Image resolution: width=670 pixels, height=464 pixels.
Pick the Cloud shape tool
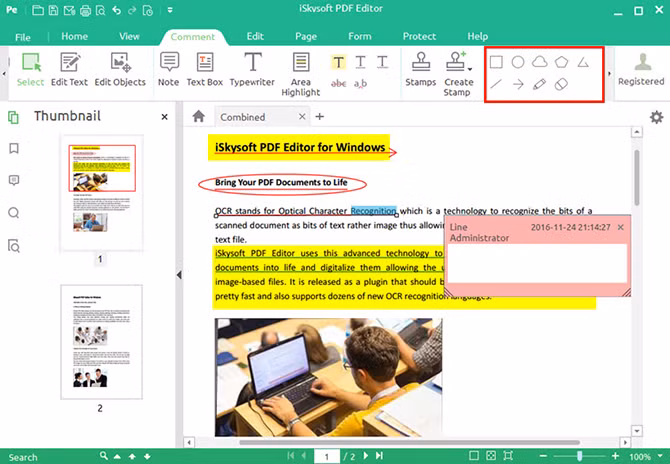[x=540, y=62]
